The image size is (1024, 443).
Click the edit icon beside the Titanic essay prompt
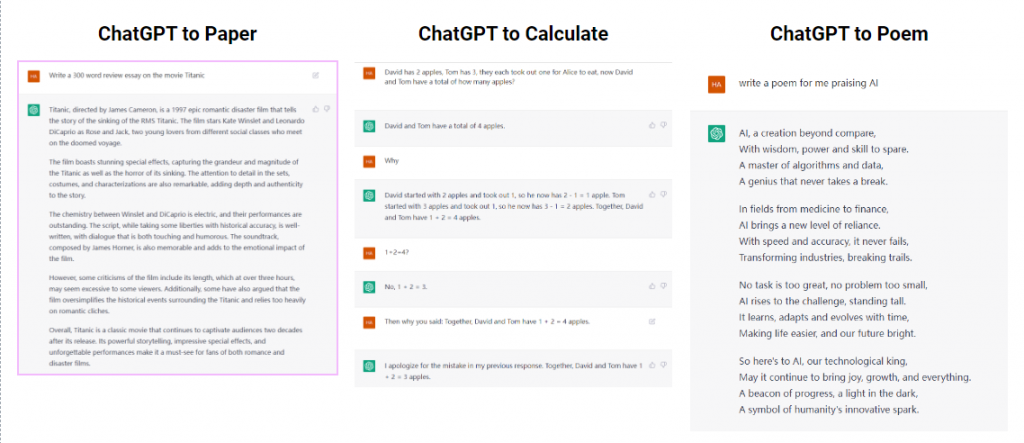coord(315,76)
